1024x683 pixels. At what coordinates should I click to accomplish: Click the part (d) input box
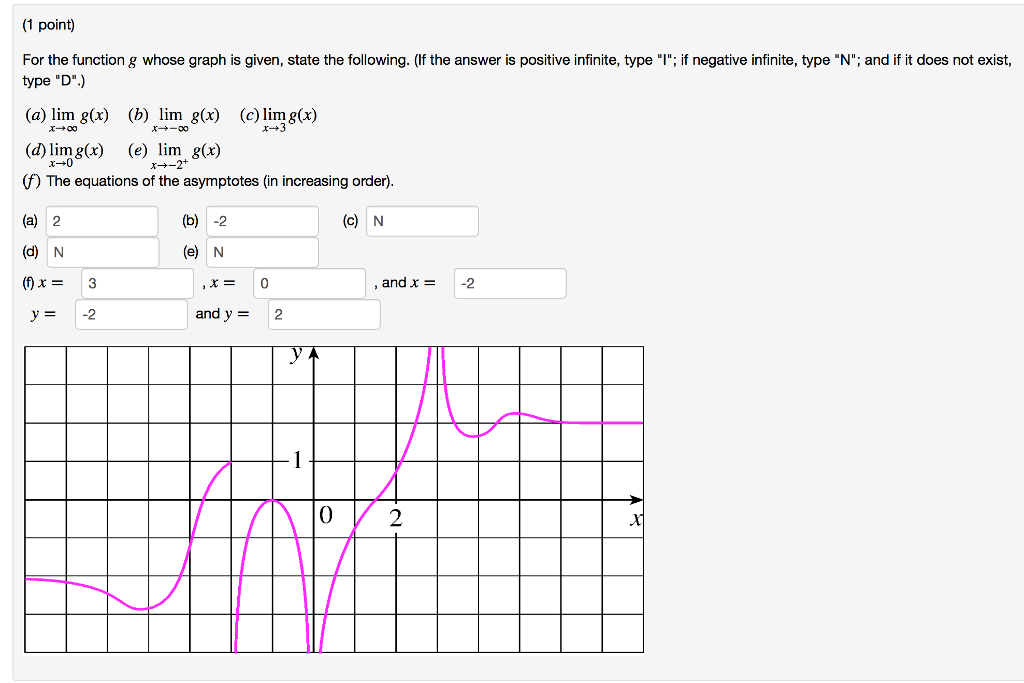103,252
